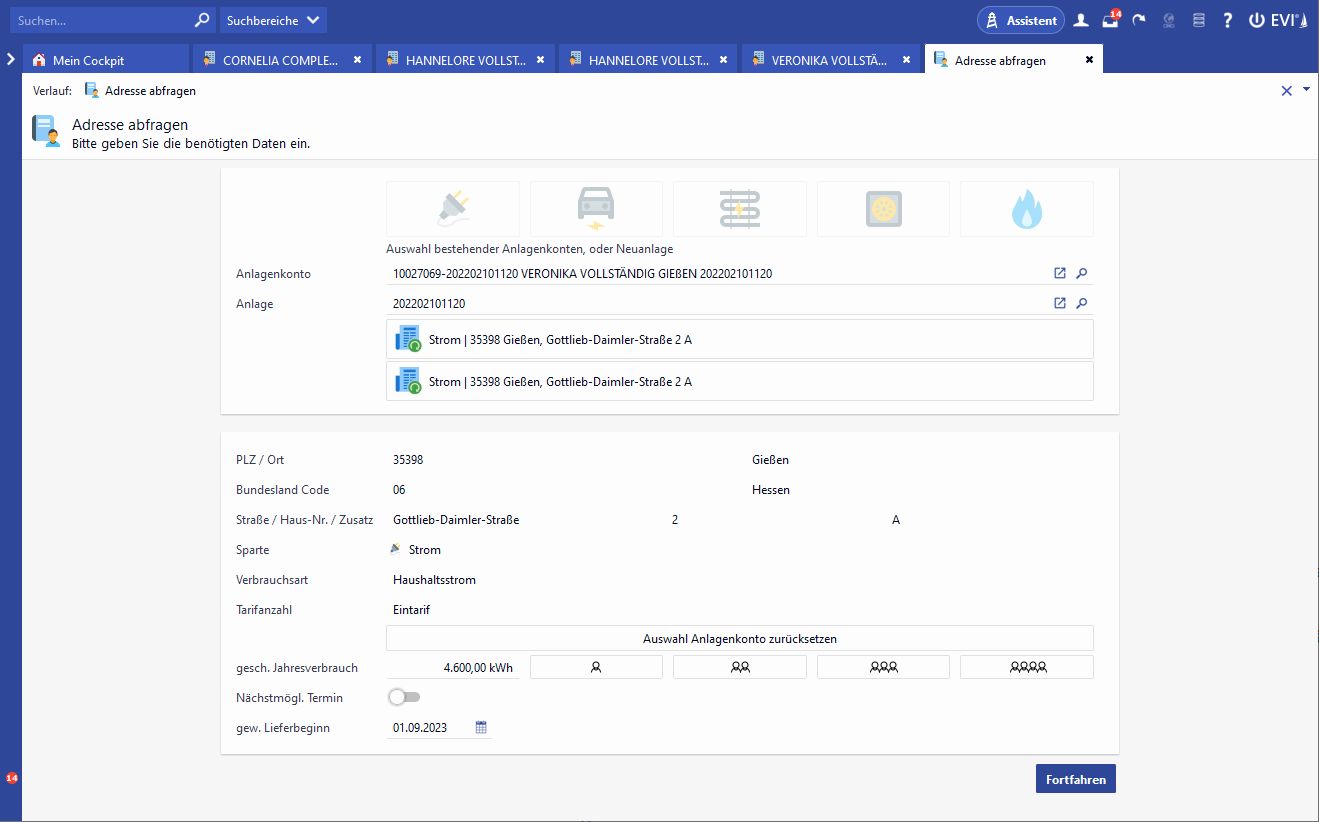The image size is (1319, 822).
Task: Expand the left sidebar chevron
Action: click(10, 59)
